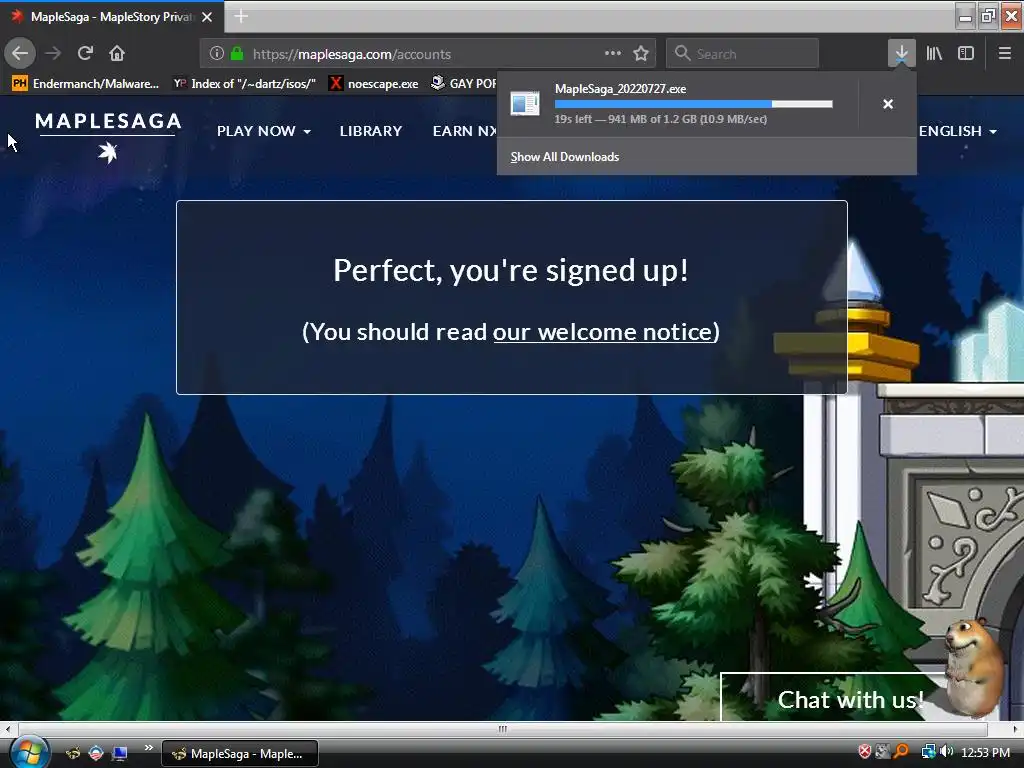1024x768 pixels.
Task: Open Endermanch/Malware bookmark
Action: point(86,84)
